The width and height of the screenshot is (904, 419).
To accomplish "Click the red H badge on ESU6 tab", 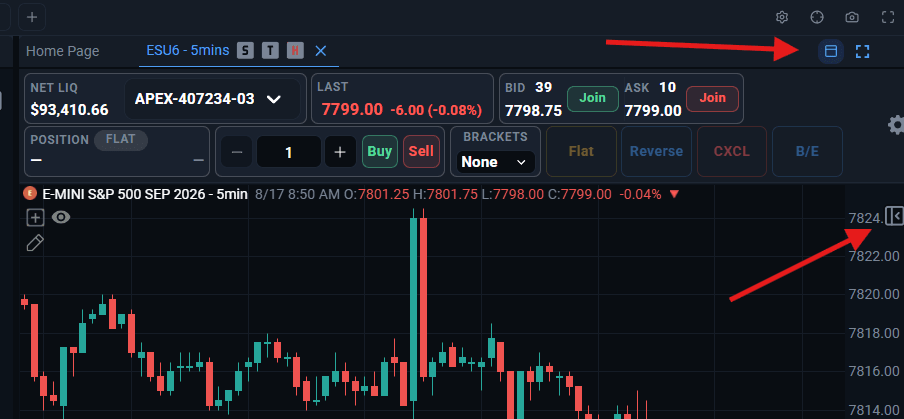I will 295,51.
